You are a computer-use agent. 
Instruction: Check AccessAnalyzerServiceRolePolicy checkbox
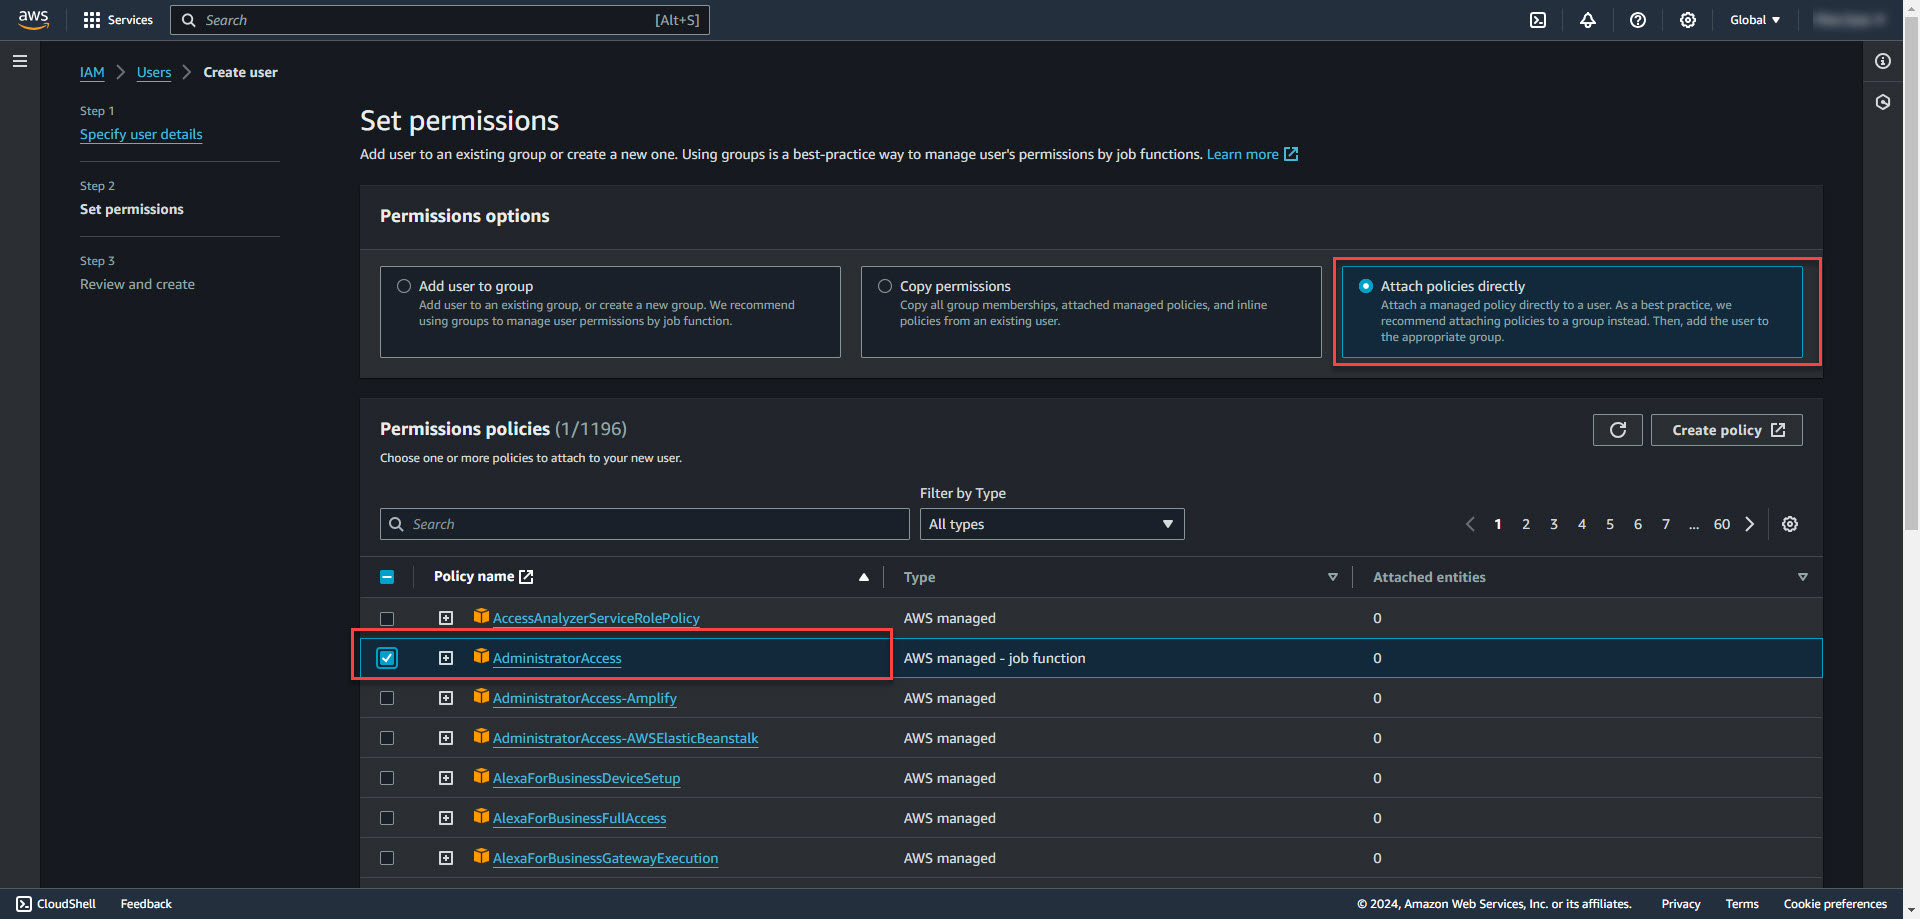(x=387, y=619)
